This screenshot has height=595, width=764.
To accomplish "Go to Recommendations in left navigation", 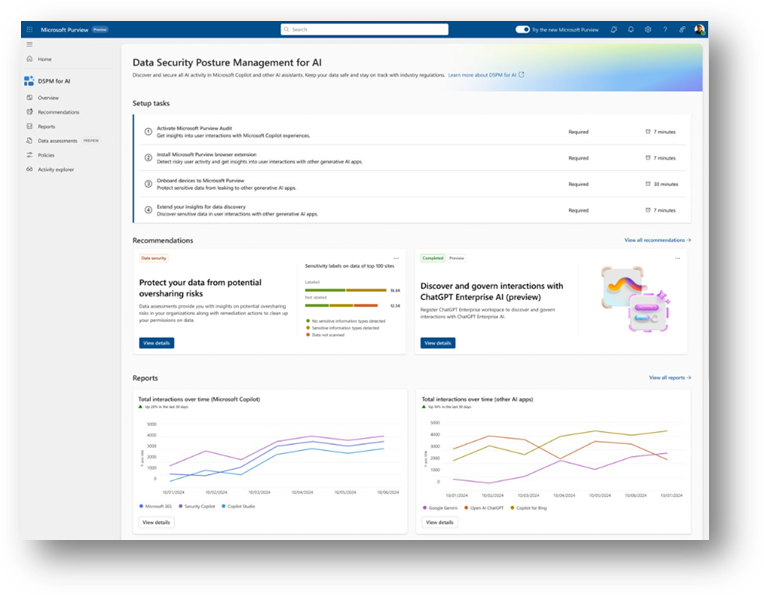I will tap(58, 112).
